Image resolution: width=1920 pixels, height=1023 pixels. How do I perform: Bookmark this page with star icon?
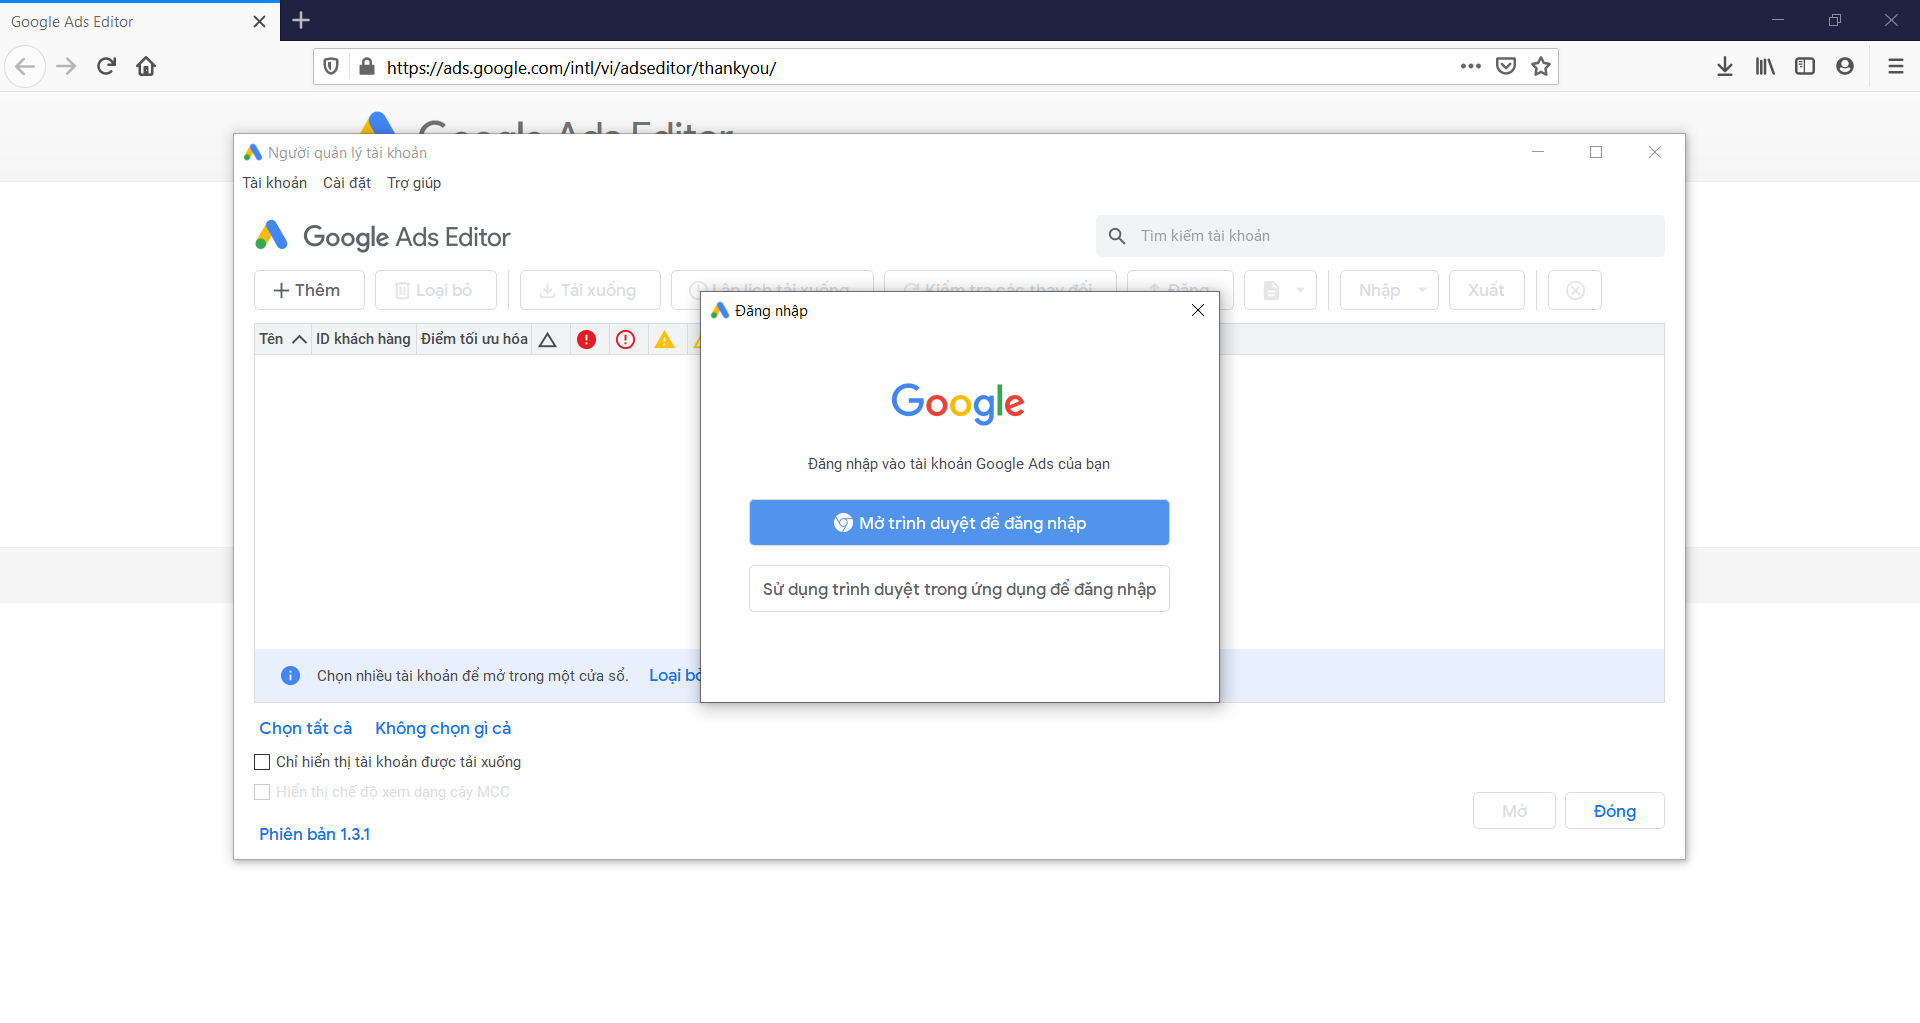pos(1541,66)
